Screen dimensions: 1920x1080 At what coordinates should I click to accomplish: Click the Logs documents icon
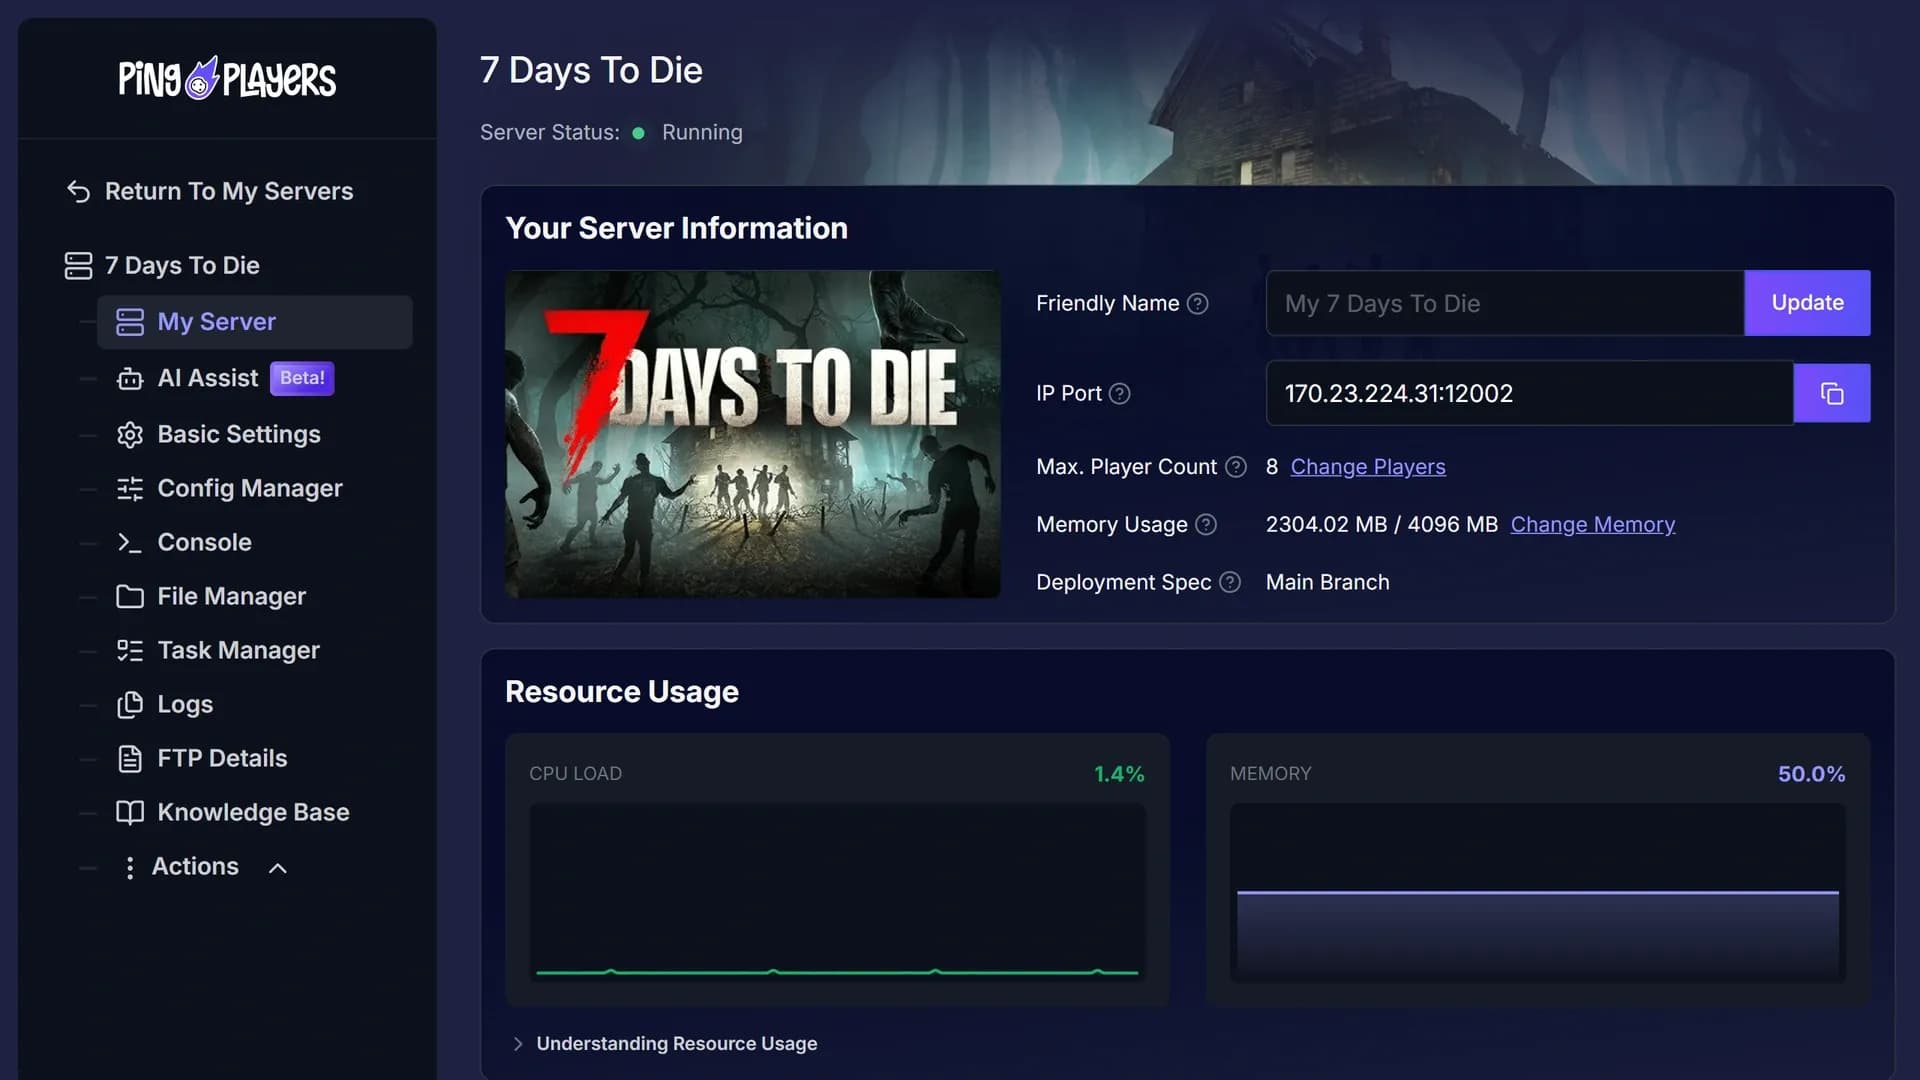130,704
